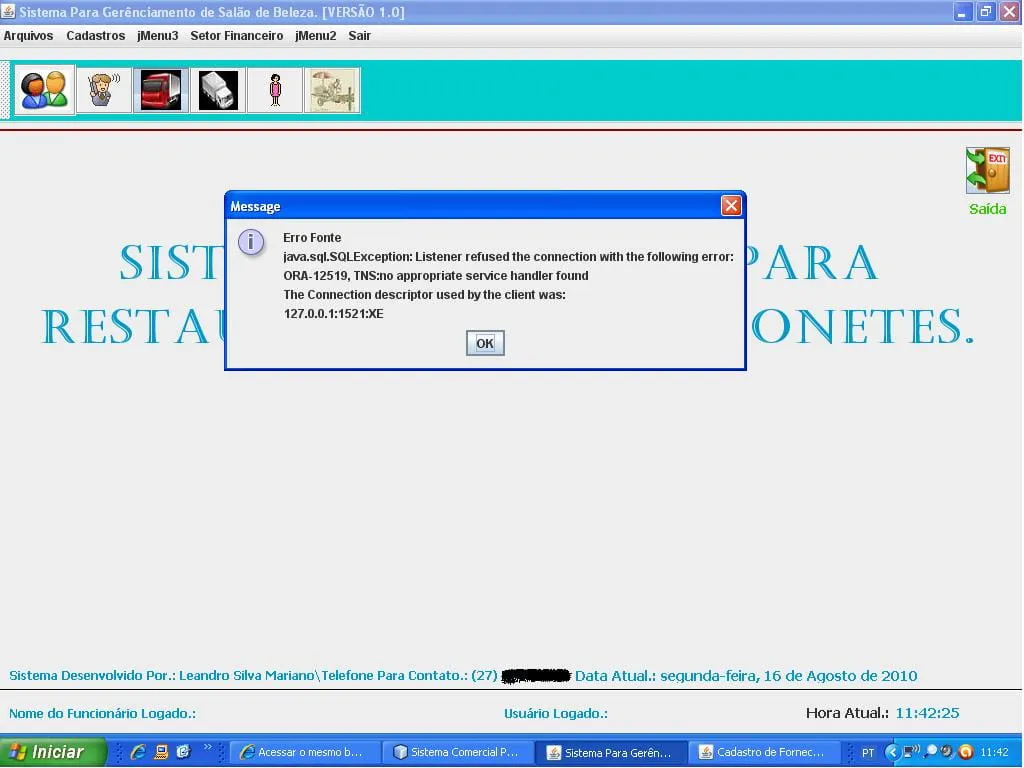The image size is (1024, 768).
Task: Close the Message dialog with red X
Action: (x=731, y=206)
